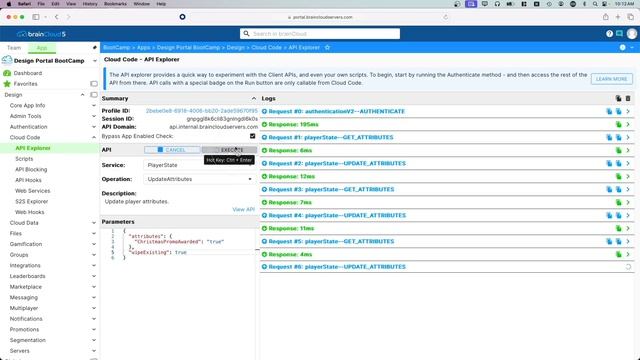Image resolution: width=640 pixels, height=360 pixels.
Task: Click the Dashboard gauge icon
Action: (x=7, y=73)
